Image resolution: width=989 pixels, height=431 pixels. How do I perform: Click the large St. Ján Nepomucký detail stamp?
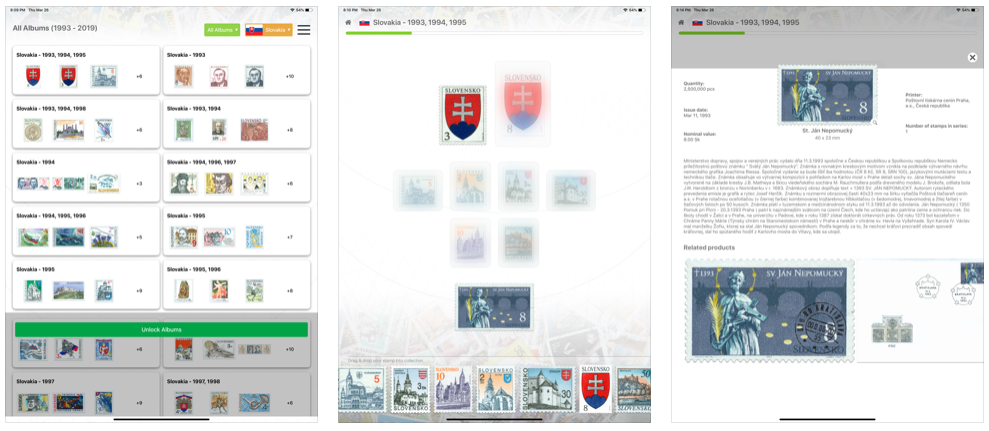828,96
